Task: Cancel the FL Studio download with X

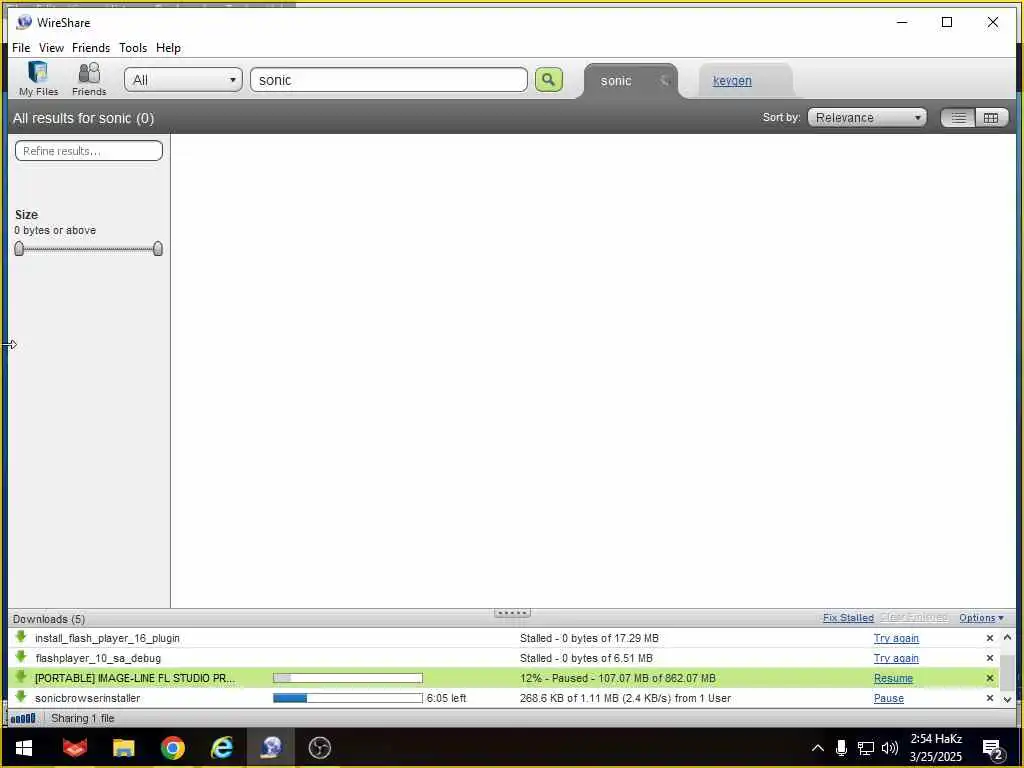Action: (989, 679)
